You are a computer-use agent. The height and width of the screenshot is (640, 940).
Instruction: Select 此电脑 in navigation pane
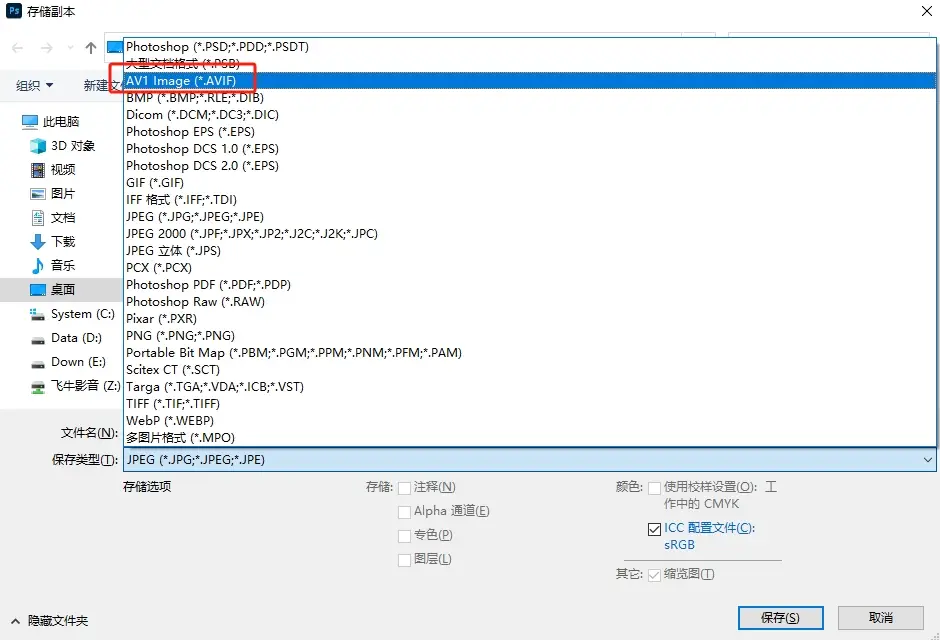[x=50, y=122]
